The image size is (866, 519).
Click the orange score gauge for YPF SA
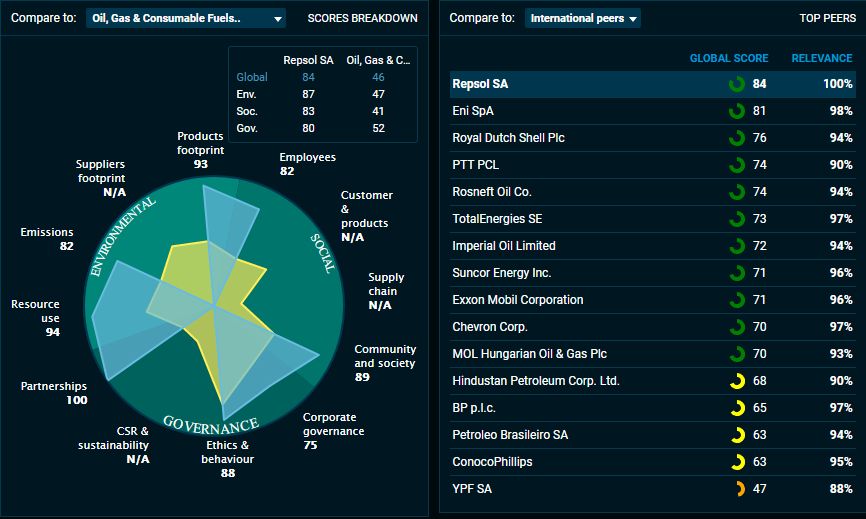tap(737, 489)
